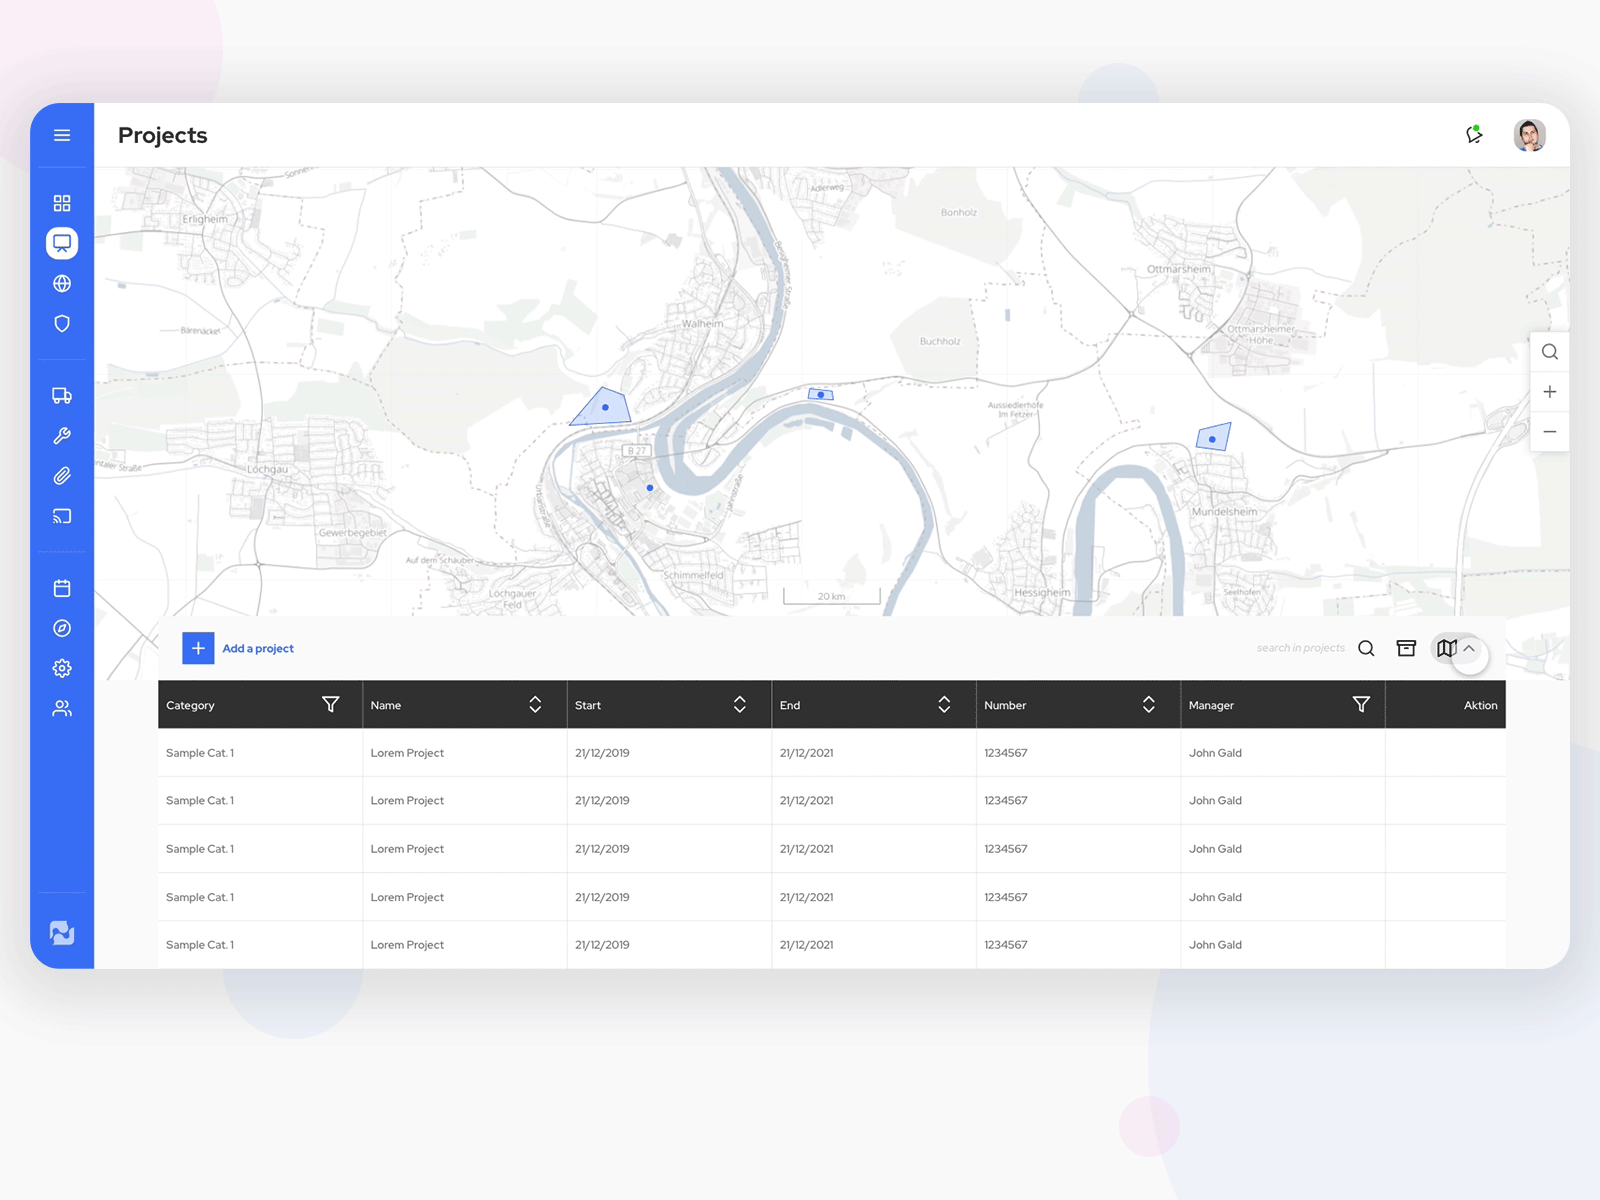
Task: Sort by Name column arrows
Action: point(535,704)
